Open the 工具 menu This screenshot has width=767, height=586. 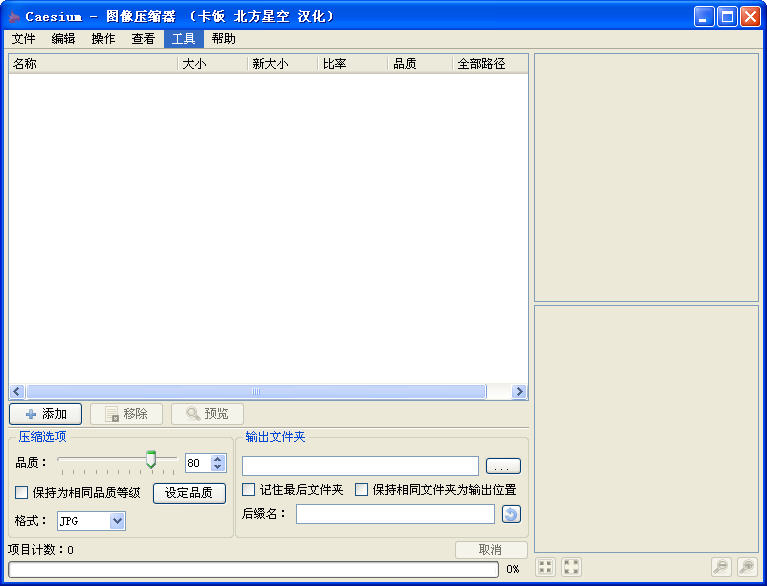183,39
